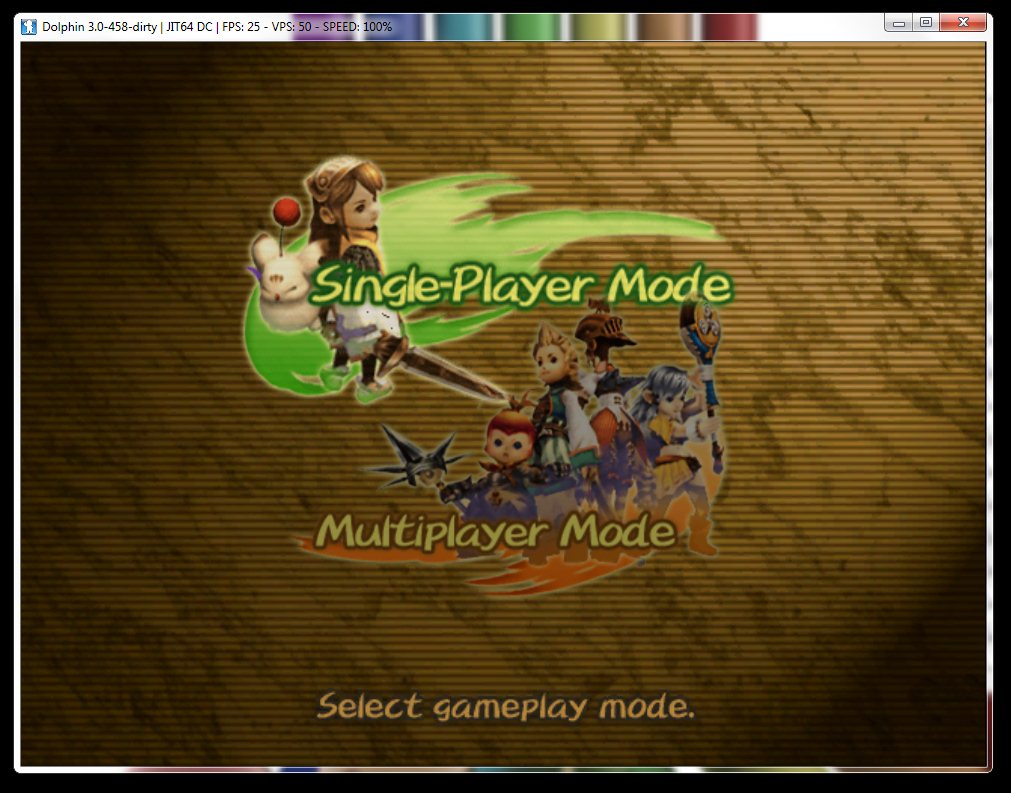Click the Dolphin window title text
The width and height of the screenshot is (1011, 793).
pos(217,25)
